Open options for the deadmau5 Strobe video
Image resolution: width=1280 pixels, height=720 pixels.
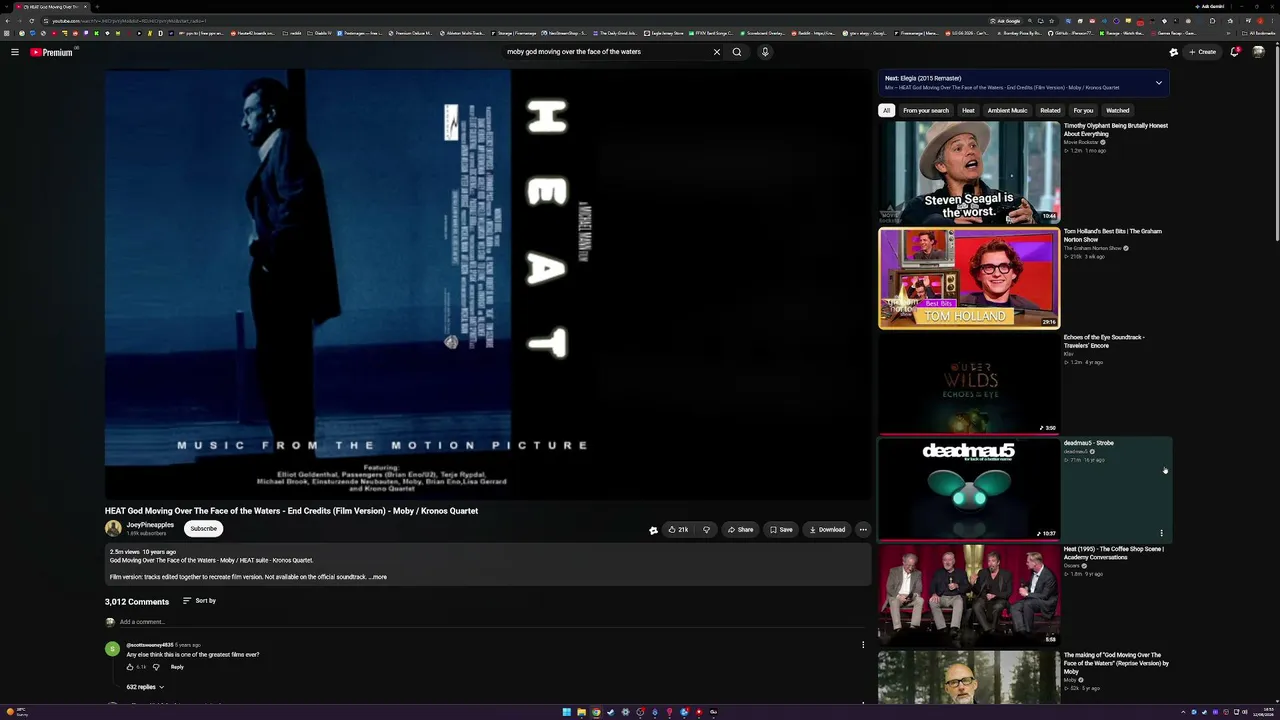[x=1161, y=533]
